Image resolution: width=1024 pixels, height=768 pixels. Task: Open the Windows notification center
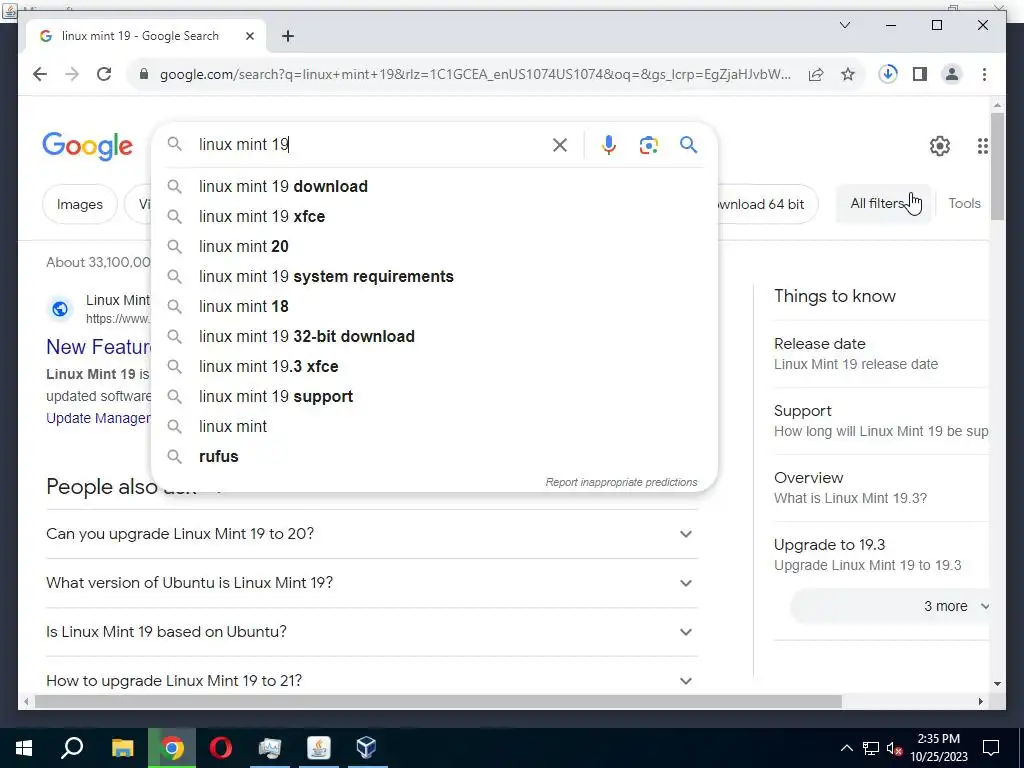[x=991, y=748]
